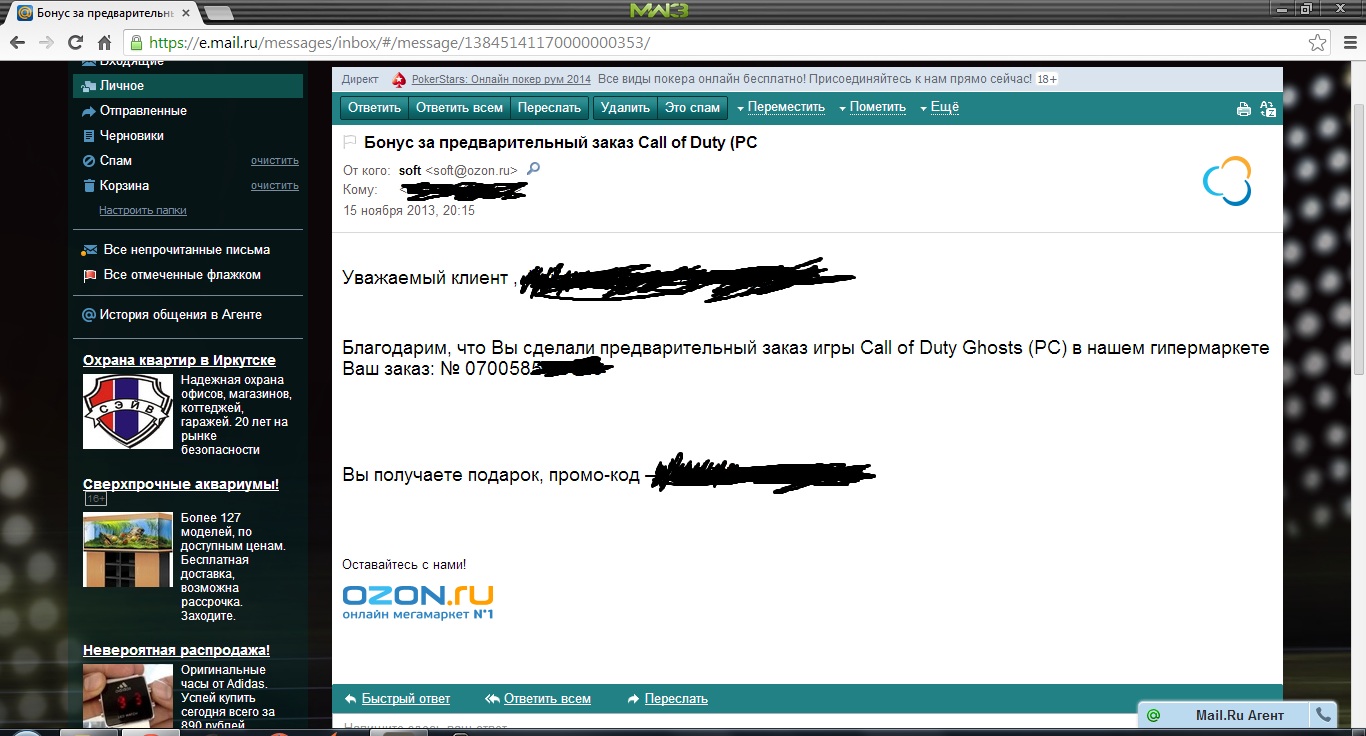Screen dimensions: 1366x736
Task: Click the Директ ad label
Action: (x=360, y=79)
